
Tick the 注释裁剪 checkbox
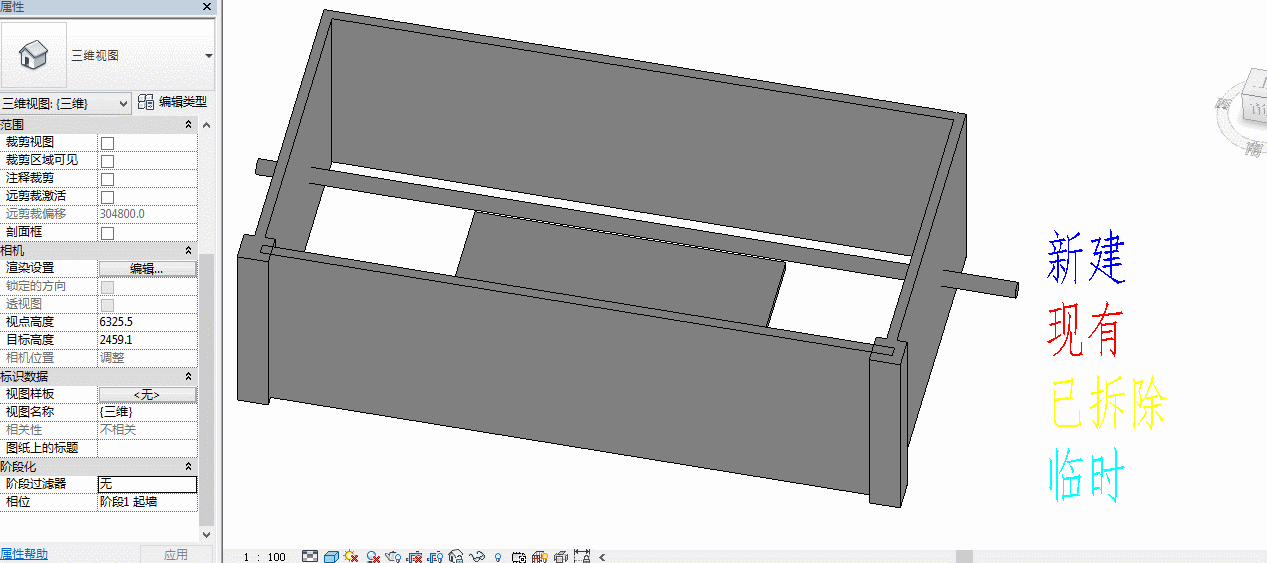(x=107, y=179)
